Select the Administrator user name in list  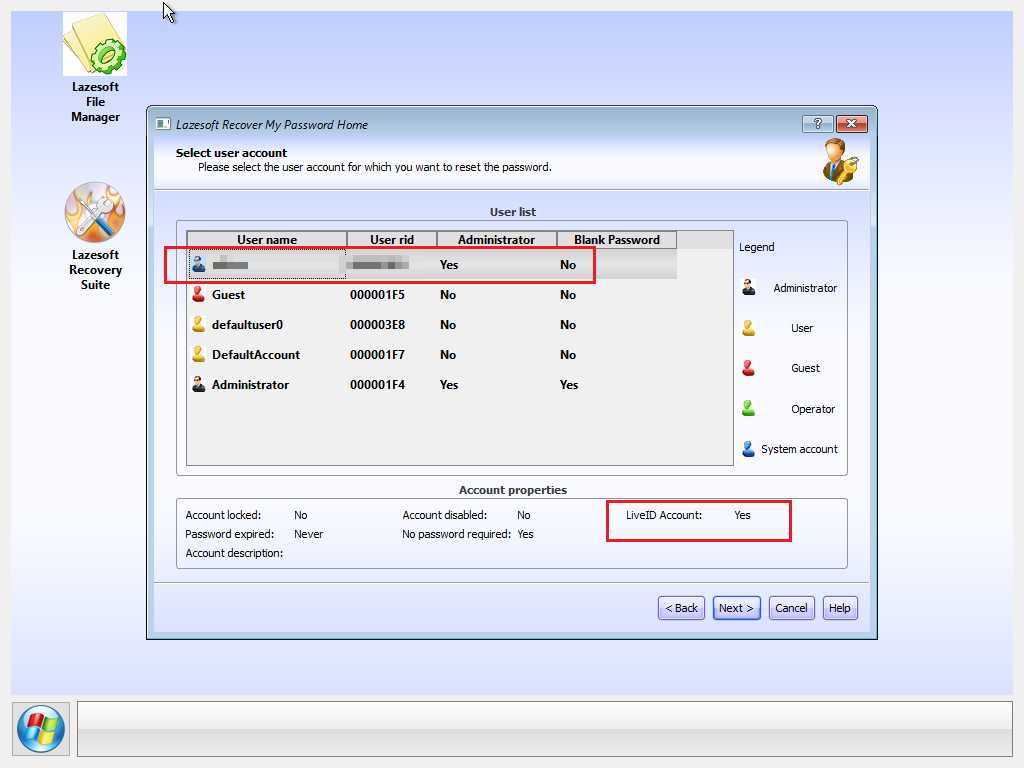(250, 385)
